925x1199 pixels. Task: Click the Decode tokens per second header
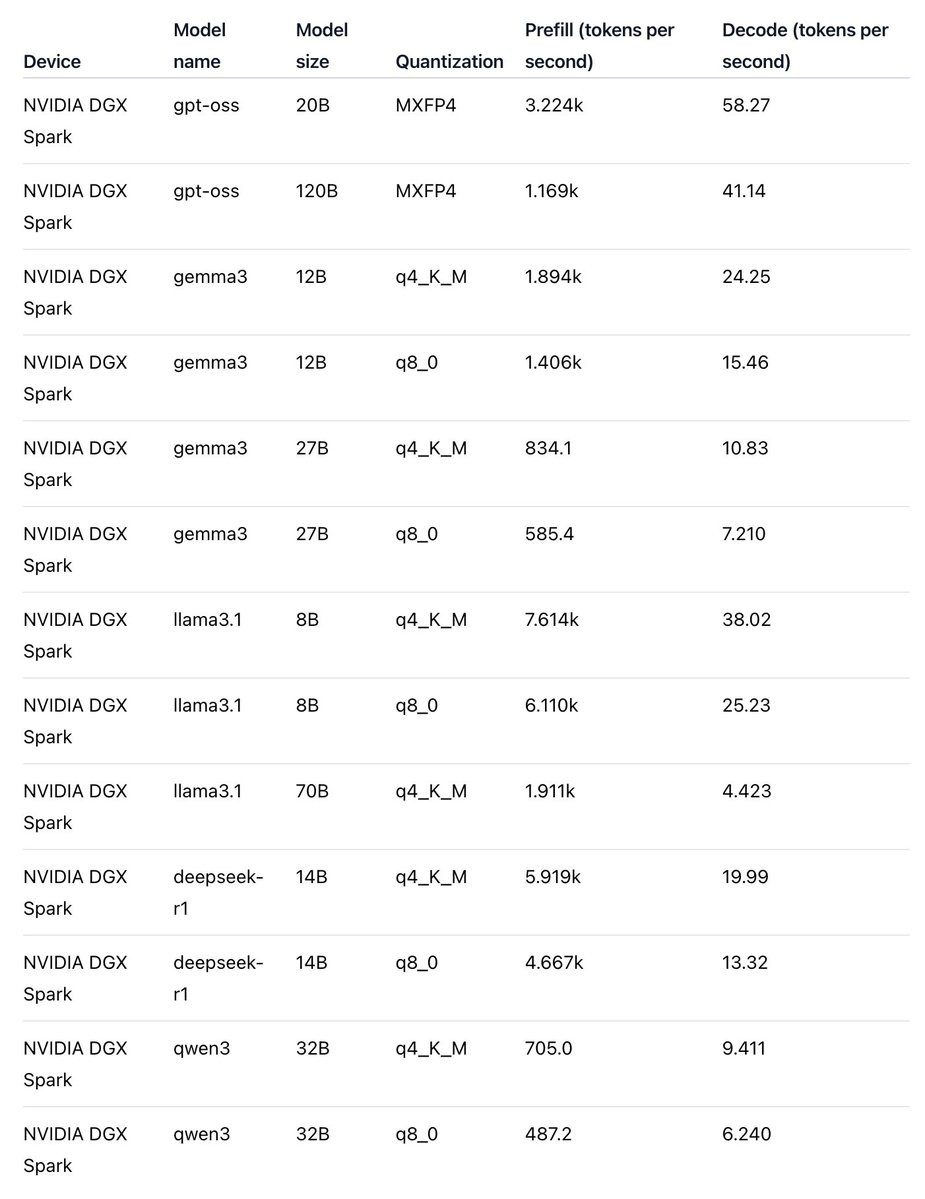(805, 46)
